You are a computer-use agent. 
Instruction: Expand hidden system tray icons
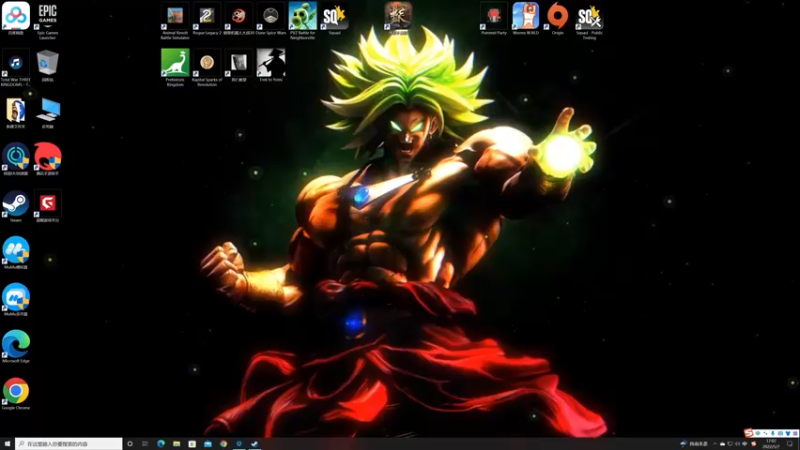click(715, 444)
